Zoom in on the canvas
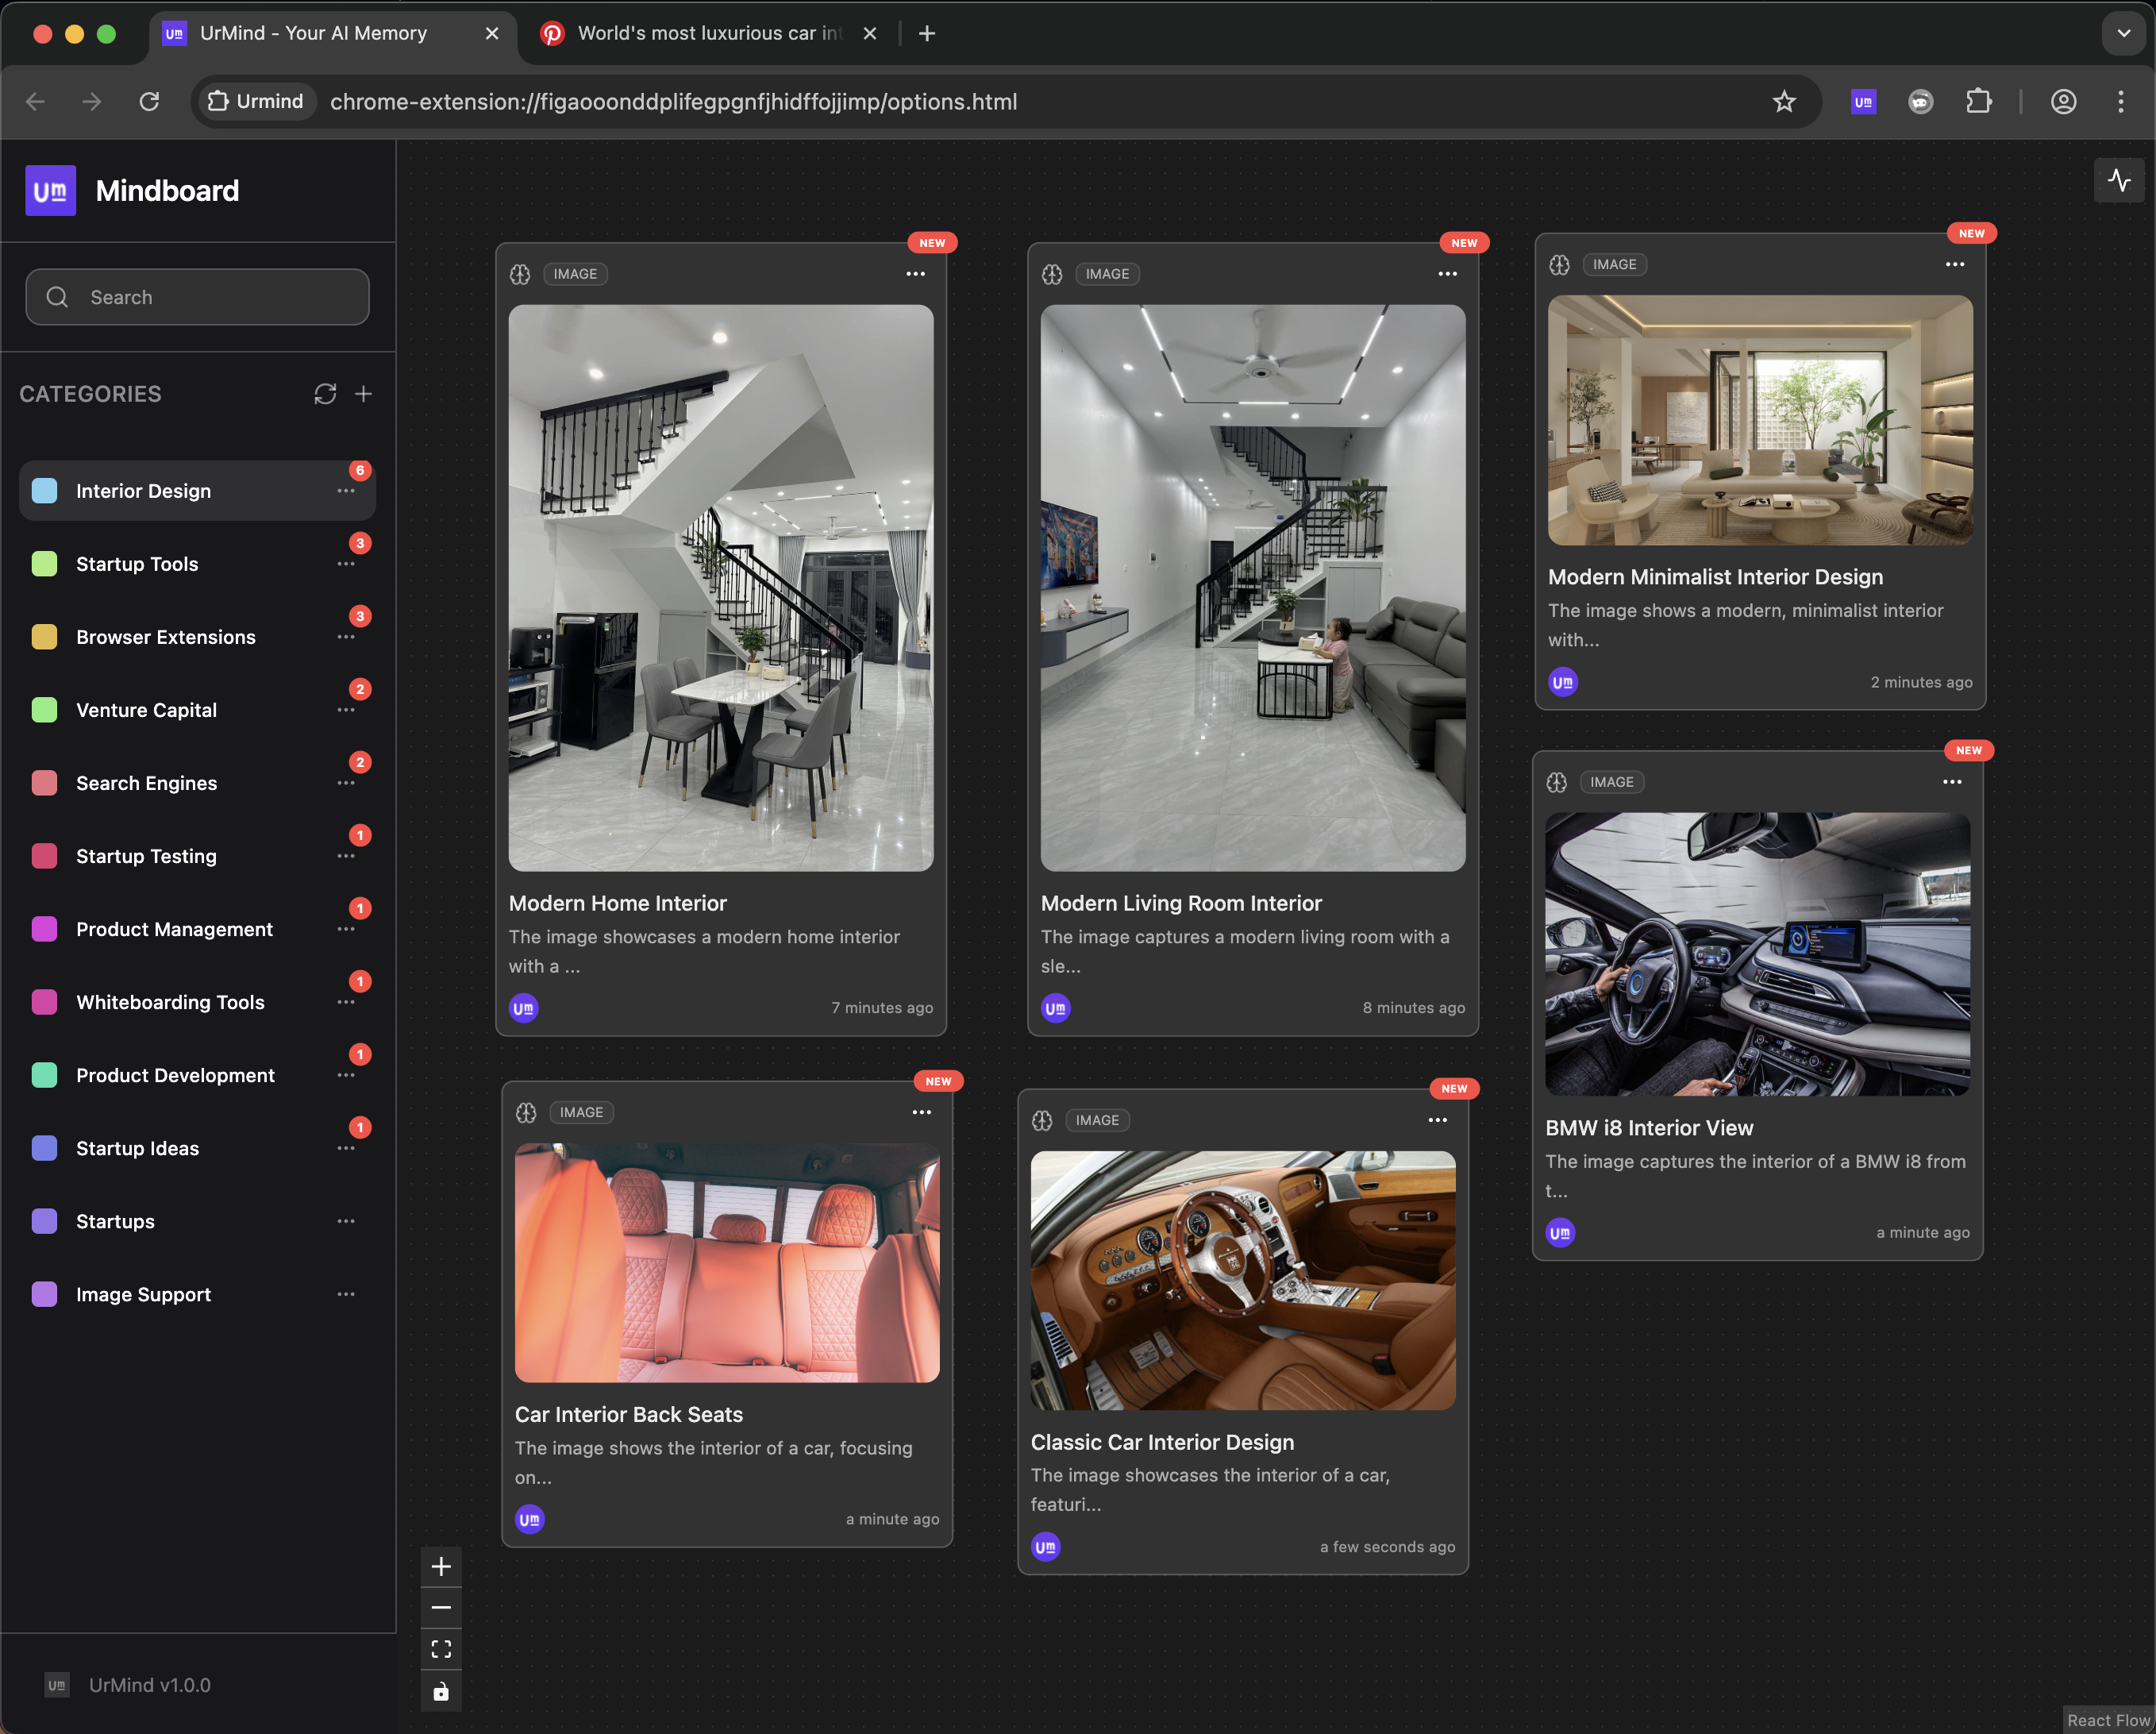Screen dimensions: 2156x1734 pyautogui.click(x=441, y=1566)
